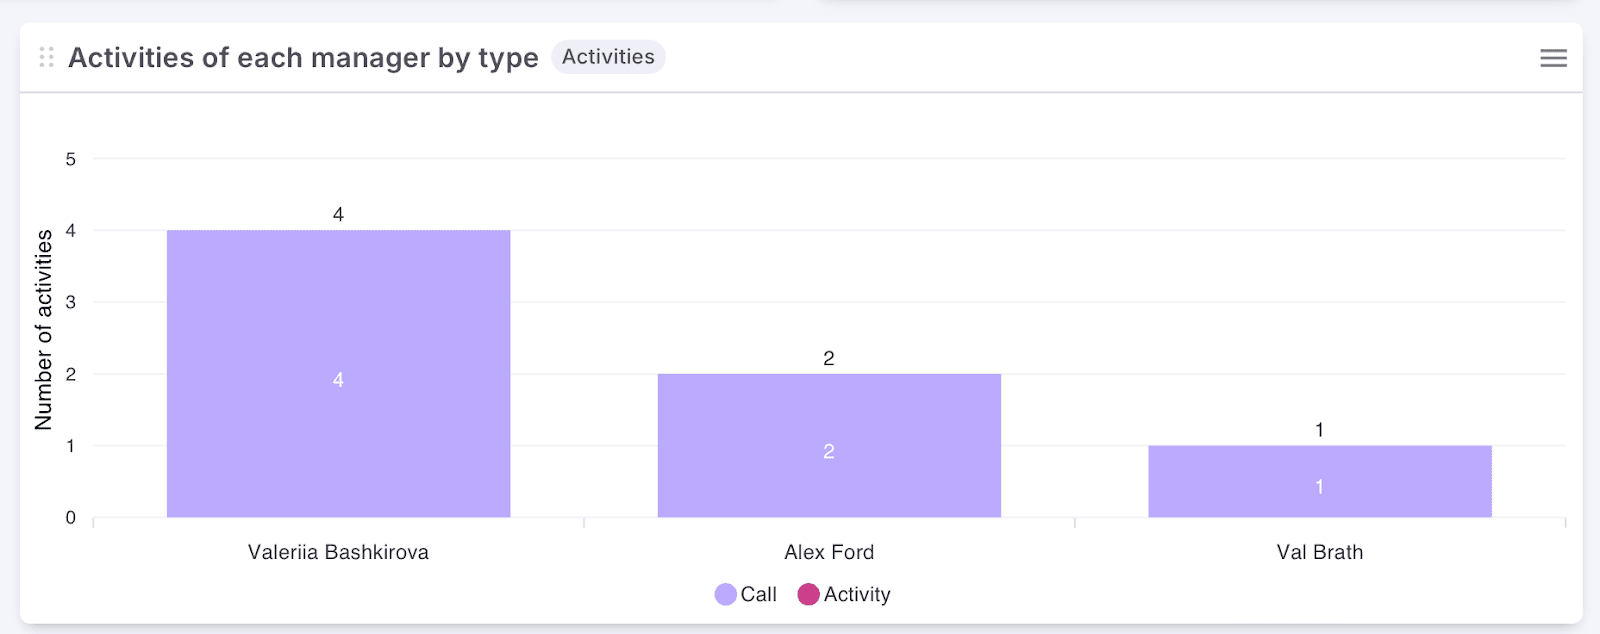Screen dimensions: 1600x634
Task: Toggle the Activity series legend label
Action: pos(857,595)
